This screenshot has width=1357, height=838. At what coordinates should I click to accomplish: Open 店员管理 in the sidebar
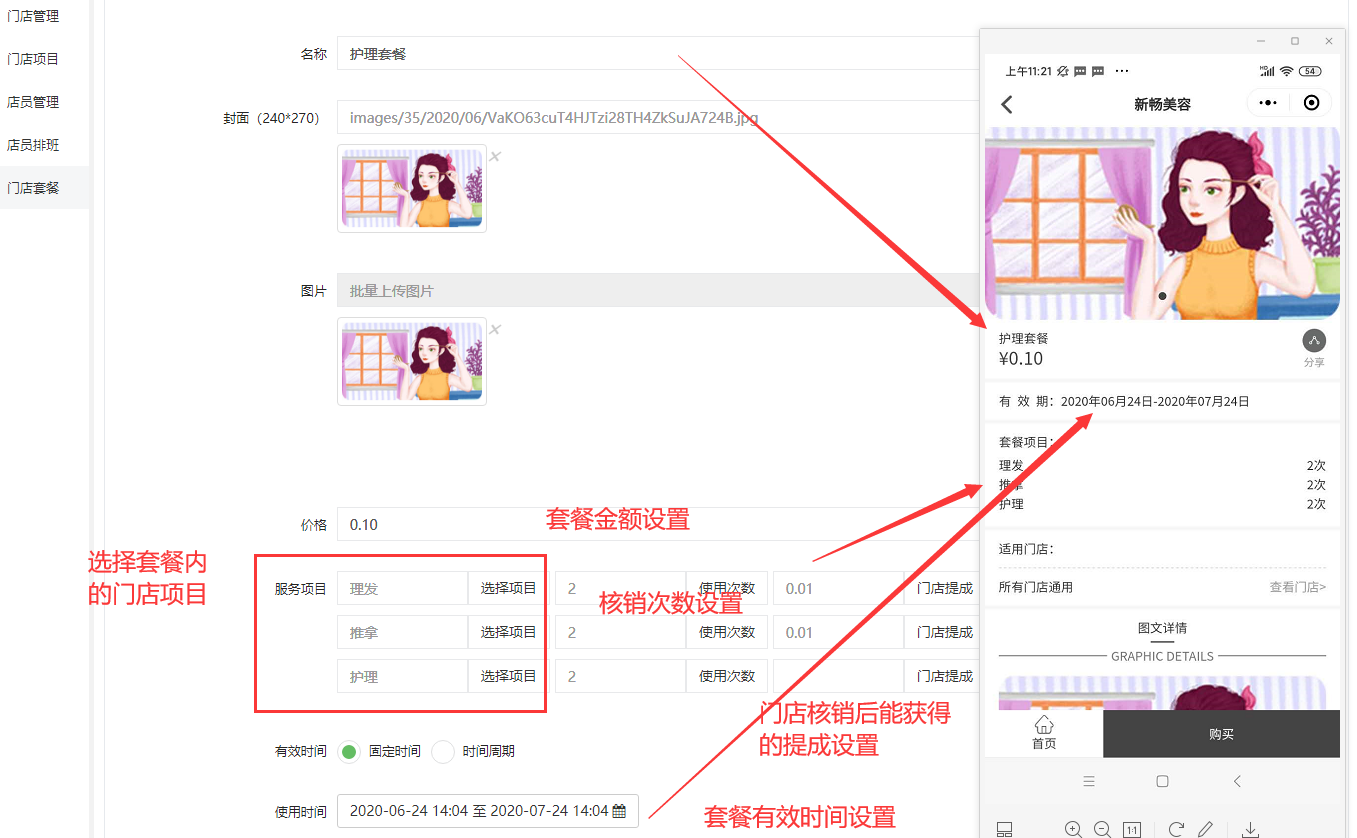(33, 102)
